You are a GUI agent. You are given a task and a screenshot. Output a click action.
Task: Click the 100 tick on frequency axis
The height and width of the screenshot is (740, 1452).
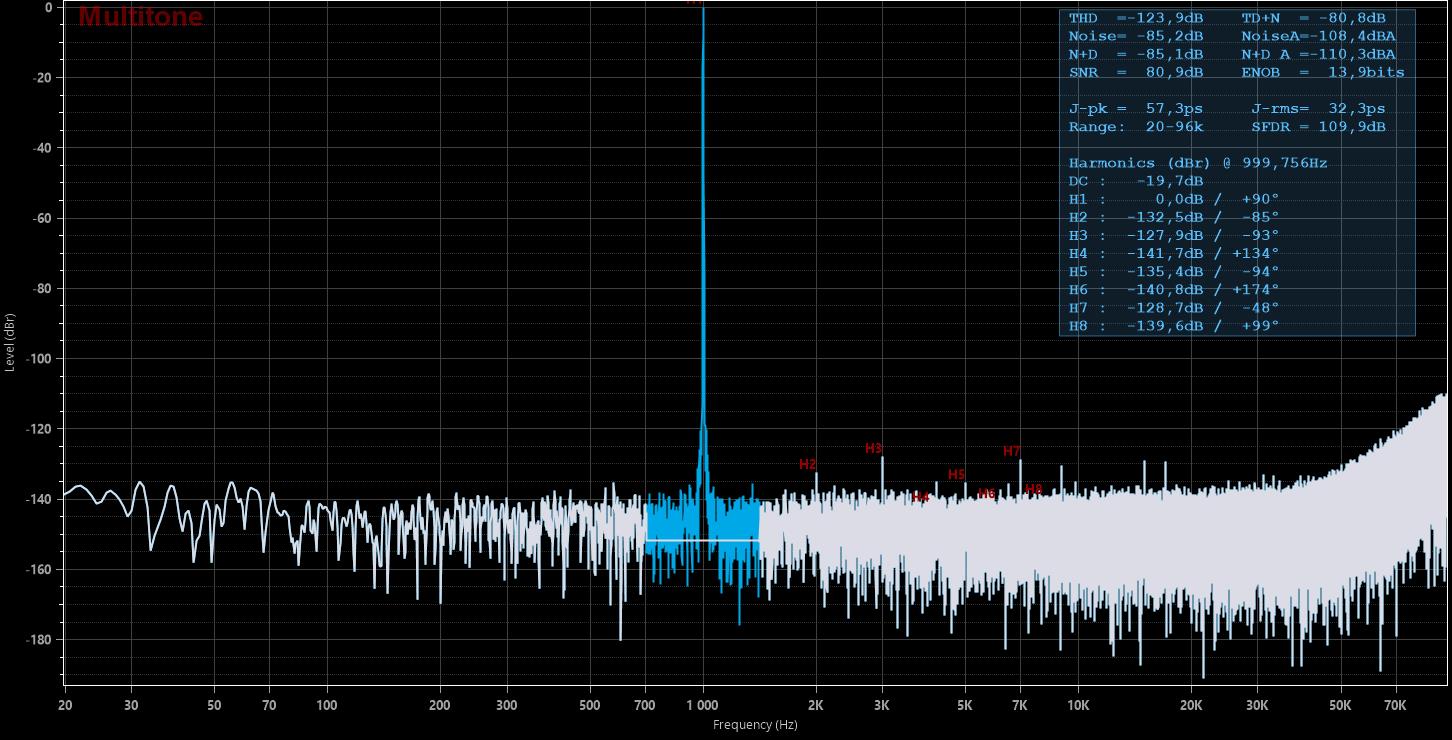327,705
